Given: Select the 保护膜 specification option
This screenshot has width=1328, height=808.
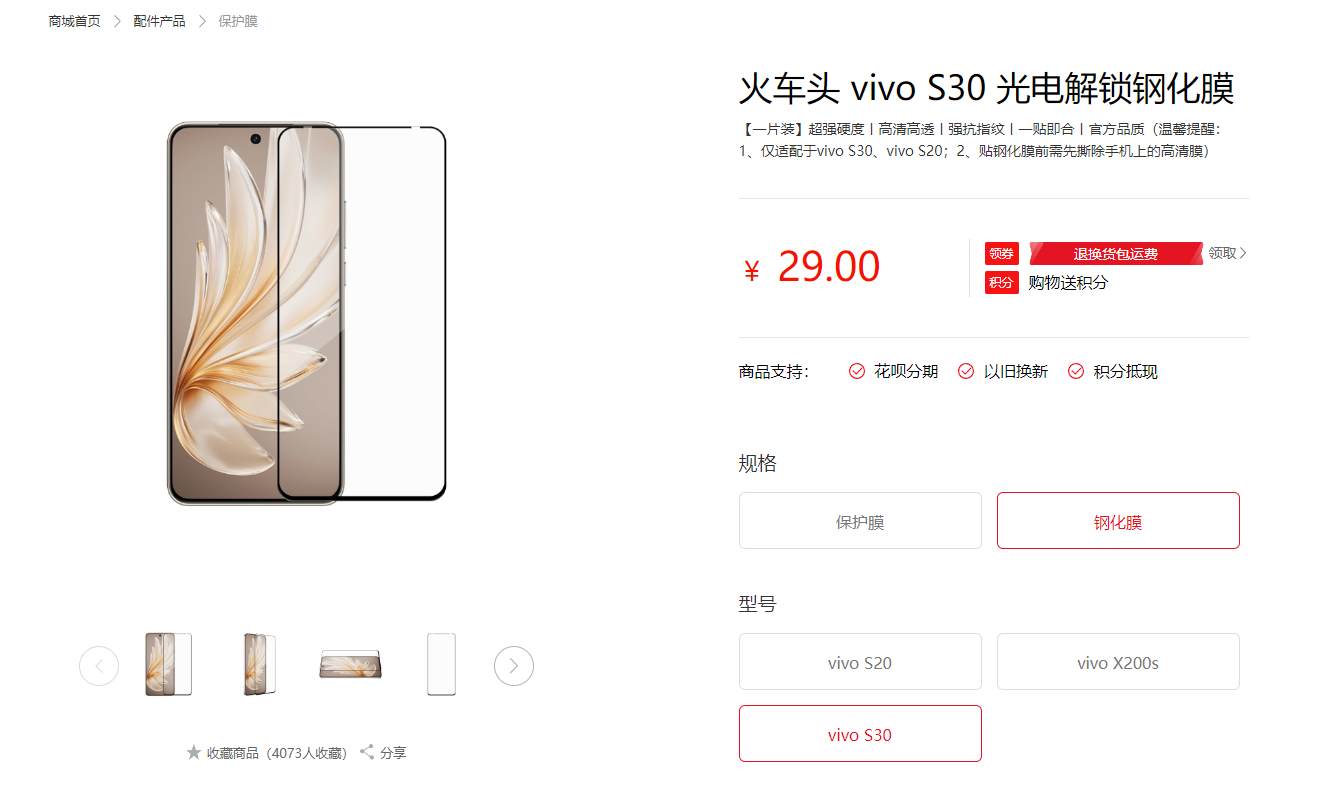Looking at the screenshot, I should tap(860, 521).
